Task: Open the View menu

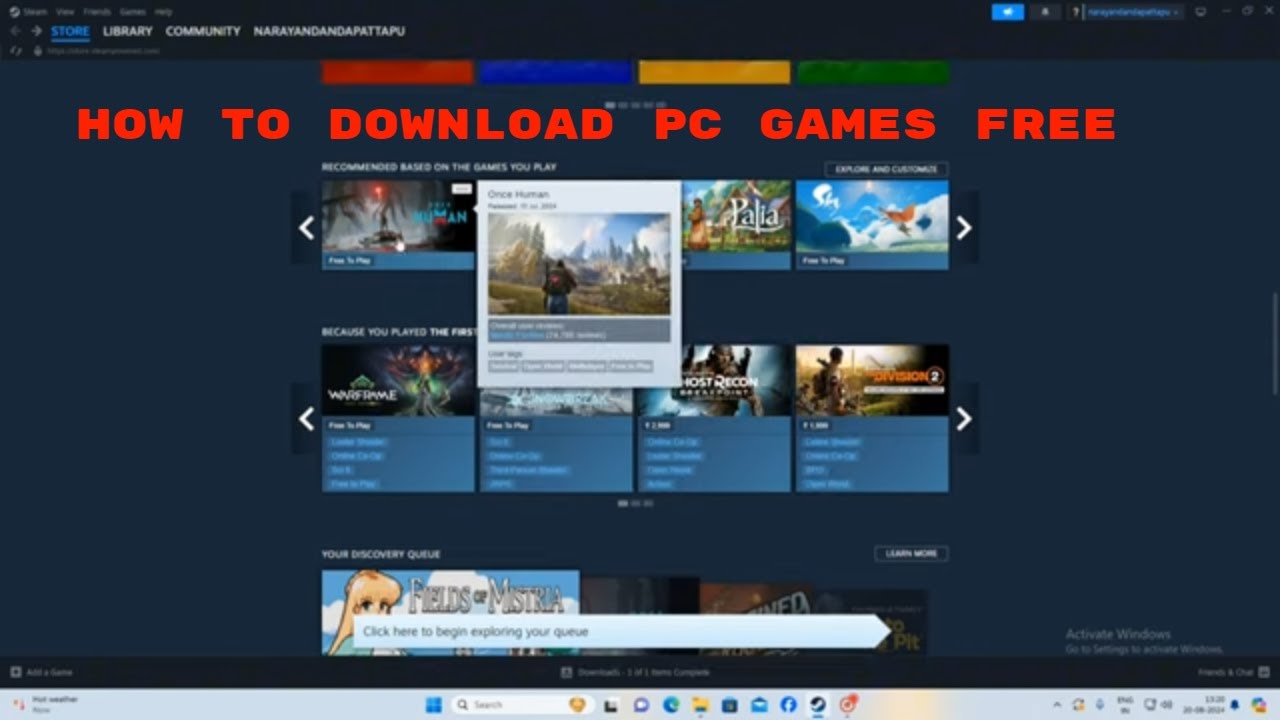Action: coord(65,12)
